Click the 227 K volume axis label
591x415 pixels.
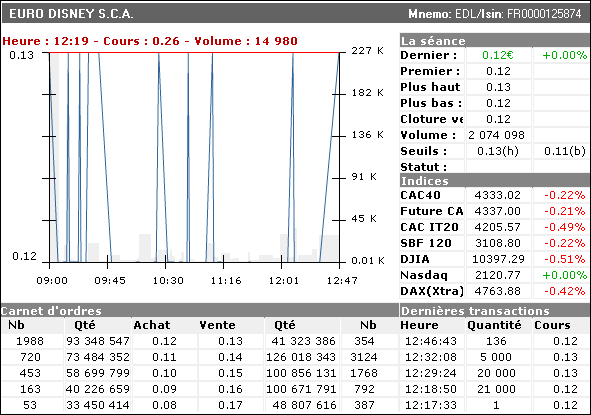pos(367,51)
